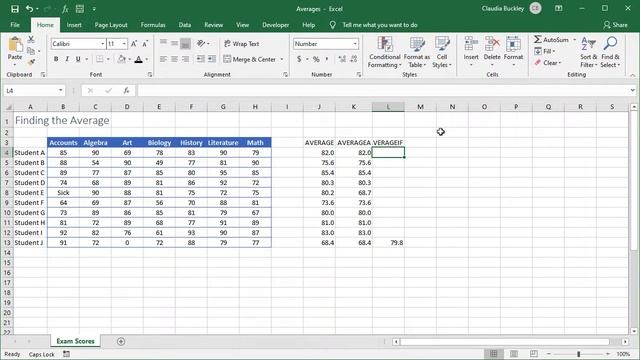640x360 pixels.
Task: Click AutoSum button
Action: coord(551,40)
